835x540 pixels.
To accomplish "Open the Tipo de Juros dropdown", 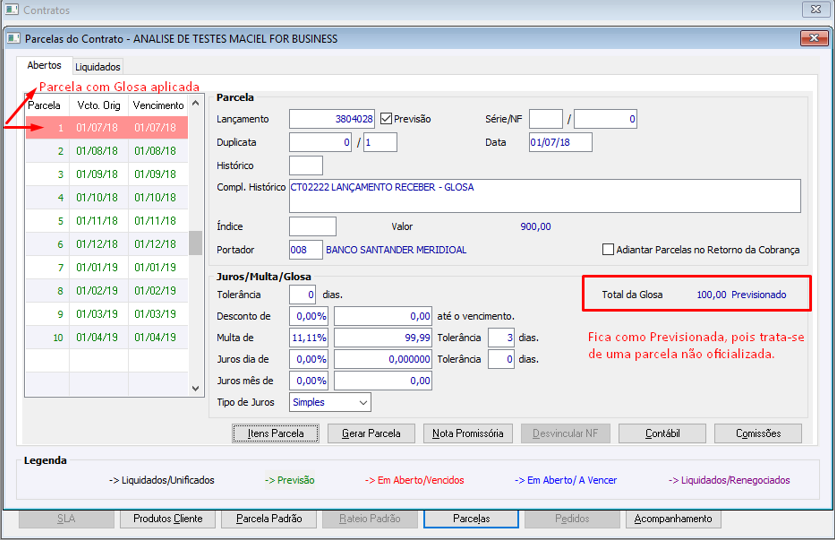I will (330, 402).
